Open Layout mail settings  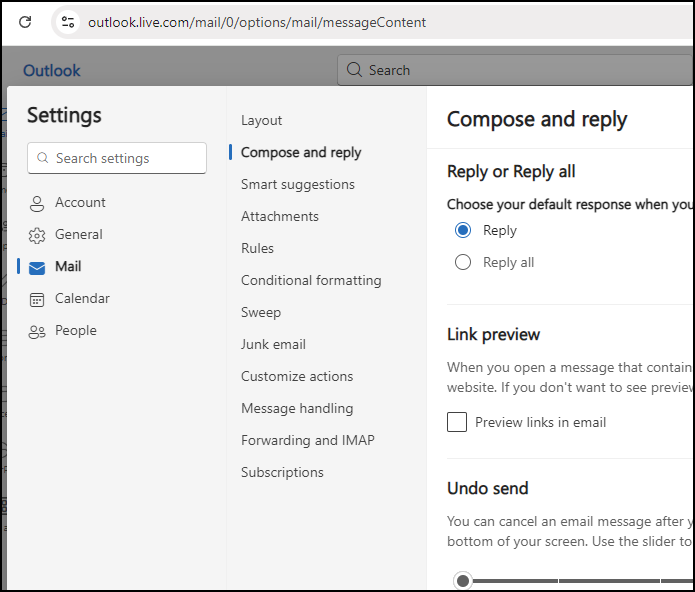pos(262,120)
